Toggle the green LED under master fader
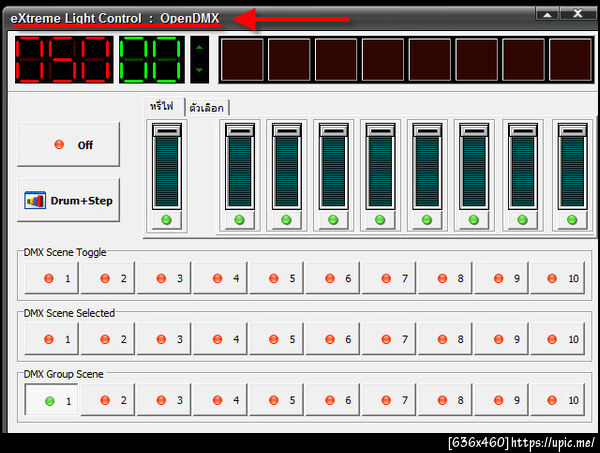 (x=166, y=220)
